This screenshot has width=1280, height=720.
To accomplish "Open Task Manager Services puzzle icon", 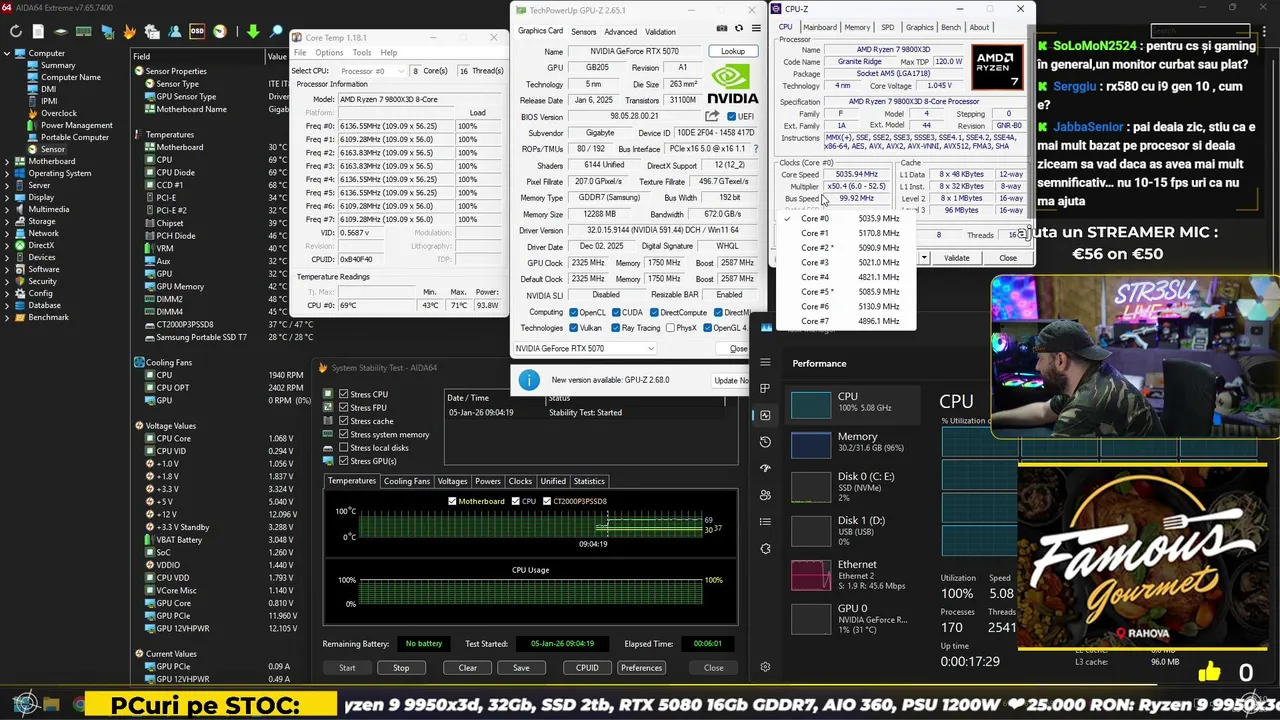I will [765, 549].
